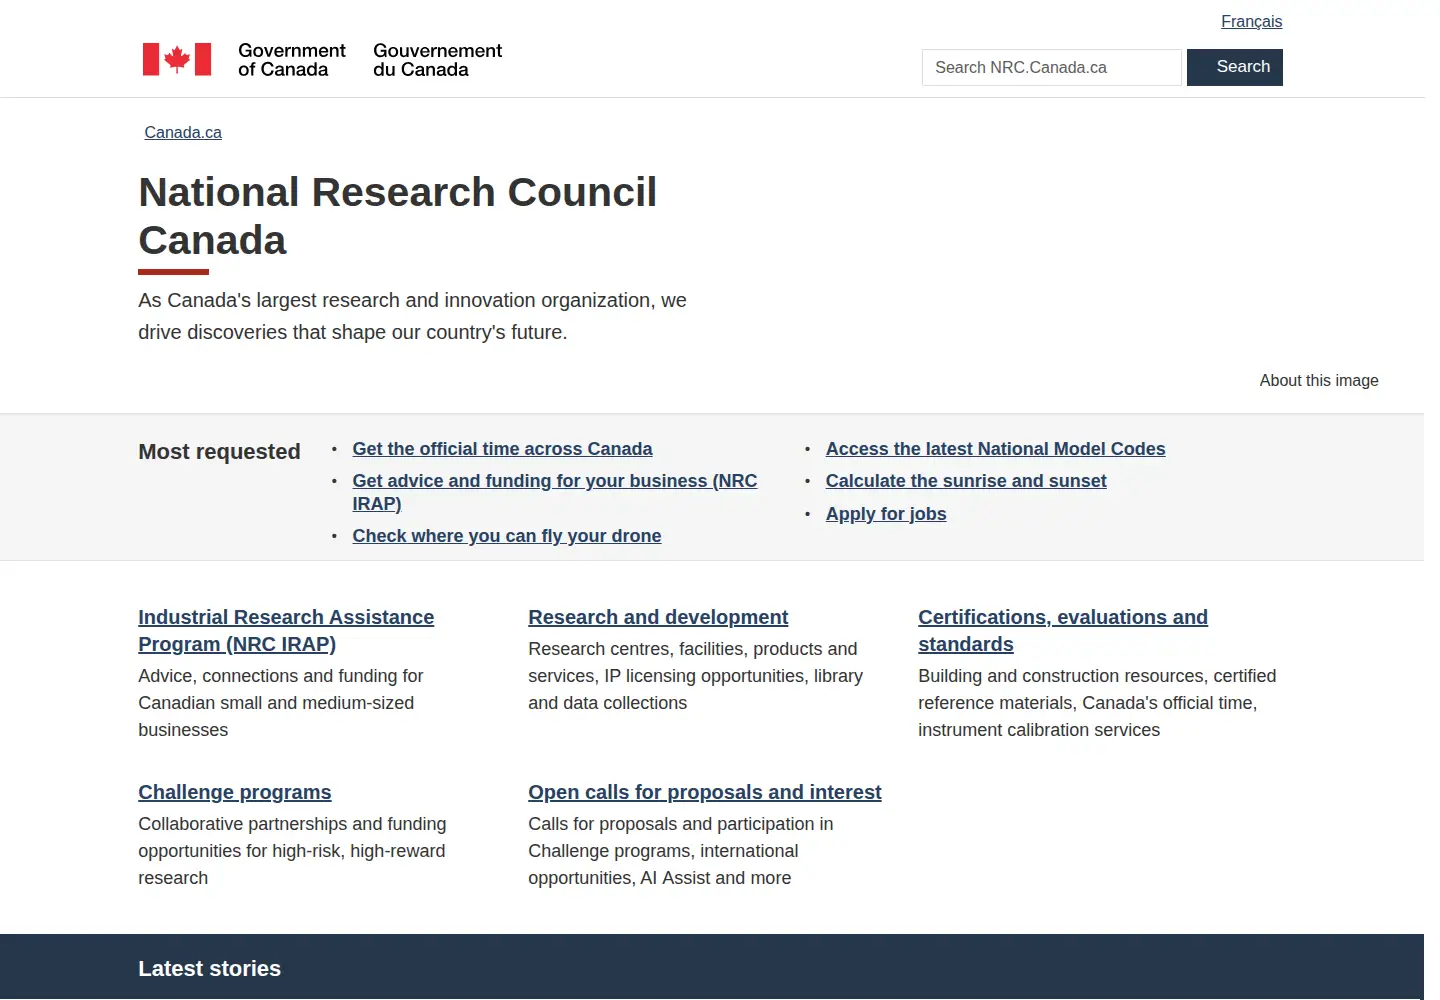Open the Challenge programs link
1440x1000 pixels.
coord(235,792)
